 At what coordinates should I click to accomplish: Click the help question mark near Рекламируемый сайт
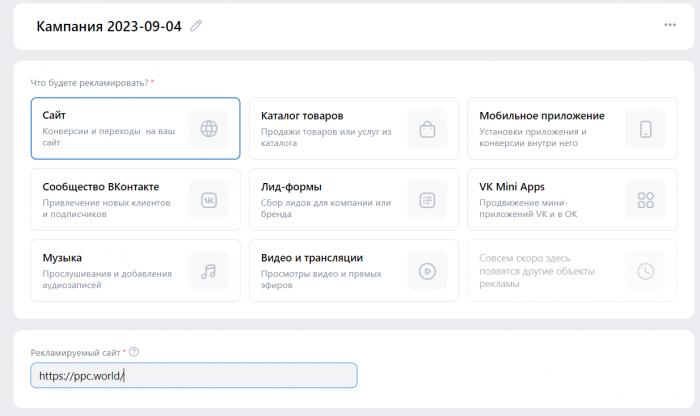coord(134,352)
